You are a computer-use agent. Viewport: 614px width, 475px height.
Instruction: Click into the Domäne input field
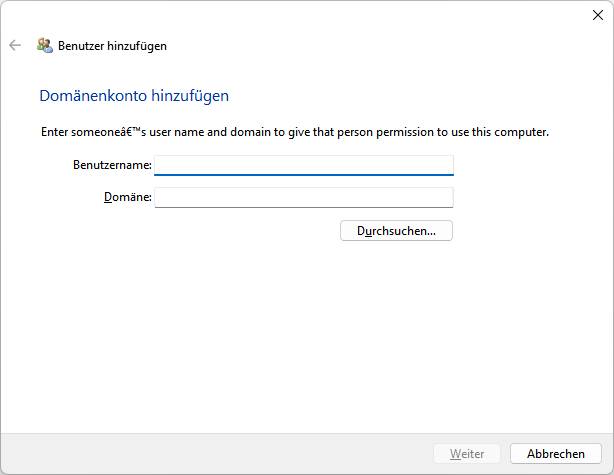click(x=304, y=197)
